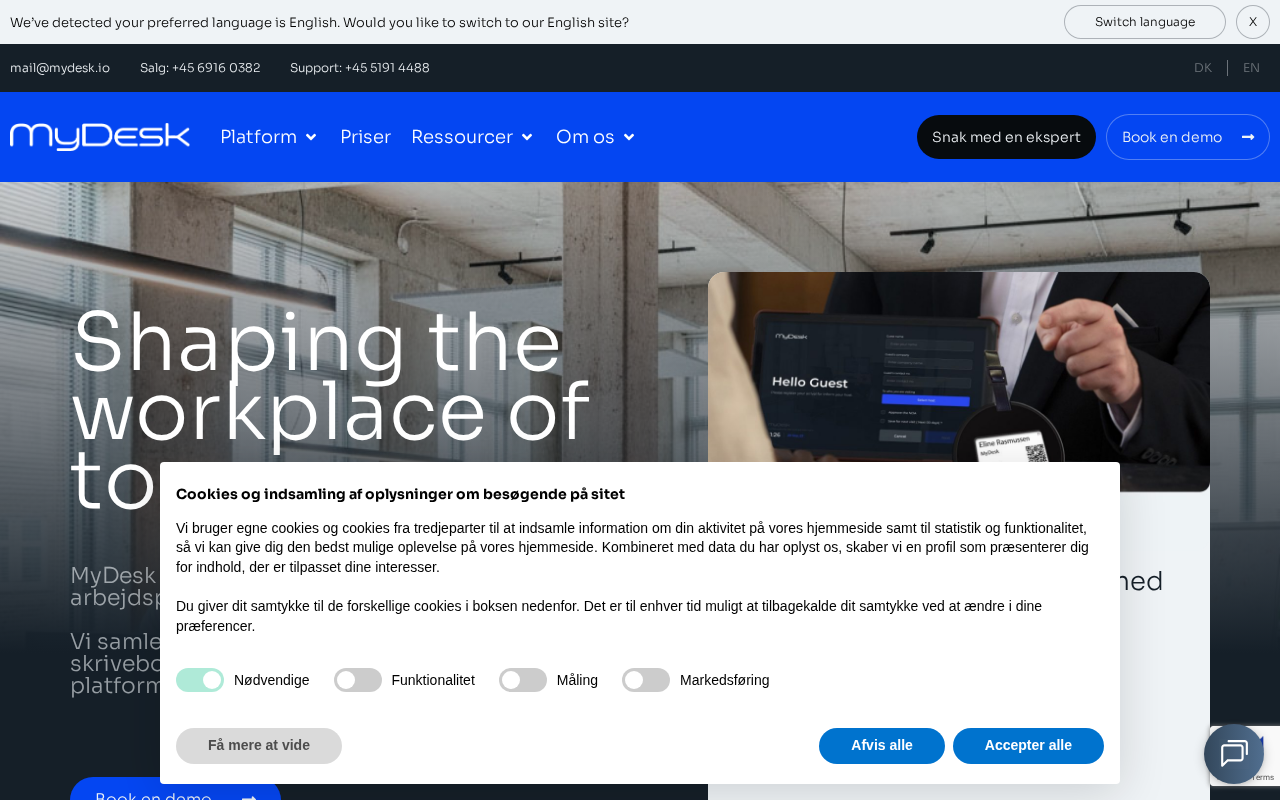The height and width of the screenshot is (800, 1280).
Task: Open the Om os menu item
Action: (585, 137)
